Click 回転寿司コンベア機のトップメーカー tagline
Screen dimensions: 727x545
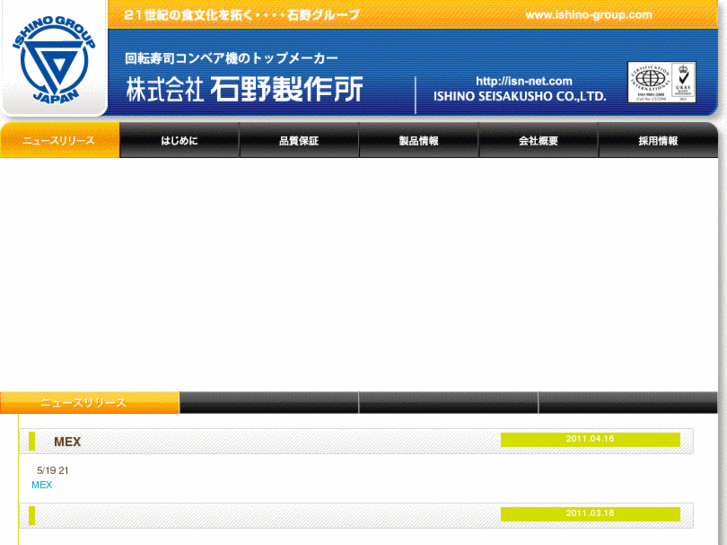coord(231,58)
